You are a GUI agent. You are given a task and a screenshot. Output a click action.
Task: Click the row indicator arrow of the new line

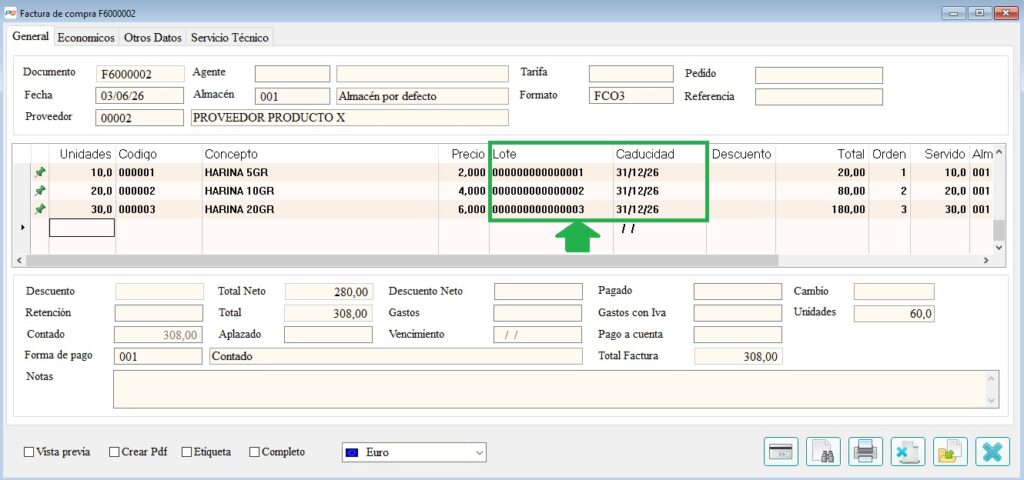(23, 227)
